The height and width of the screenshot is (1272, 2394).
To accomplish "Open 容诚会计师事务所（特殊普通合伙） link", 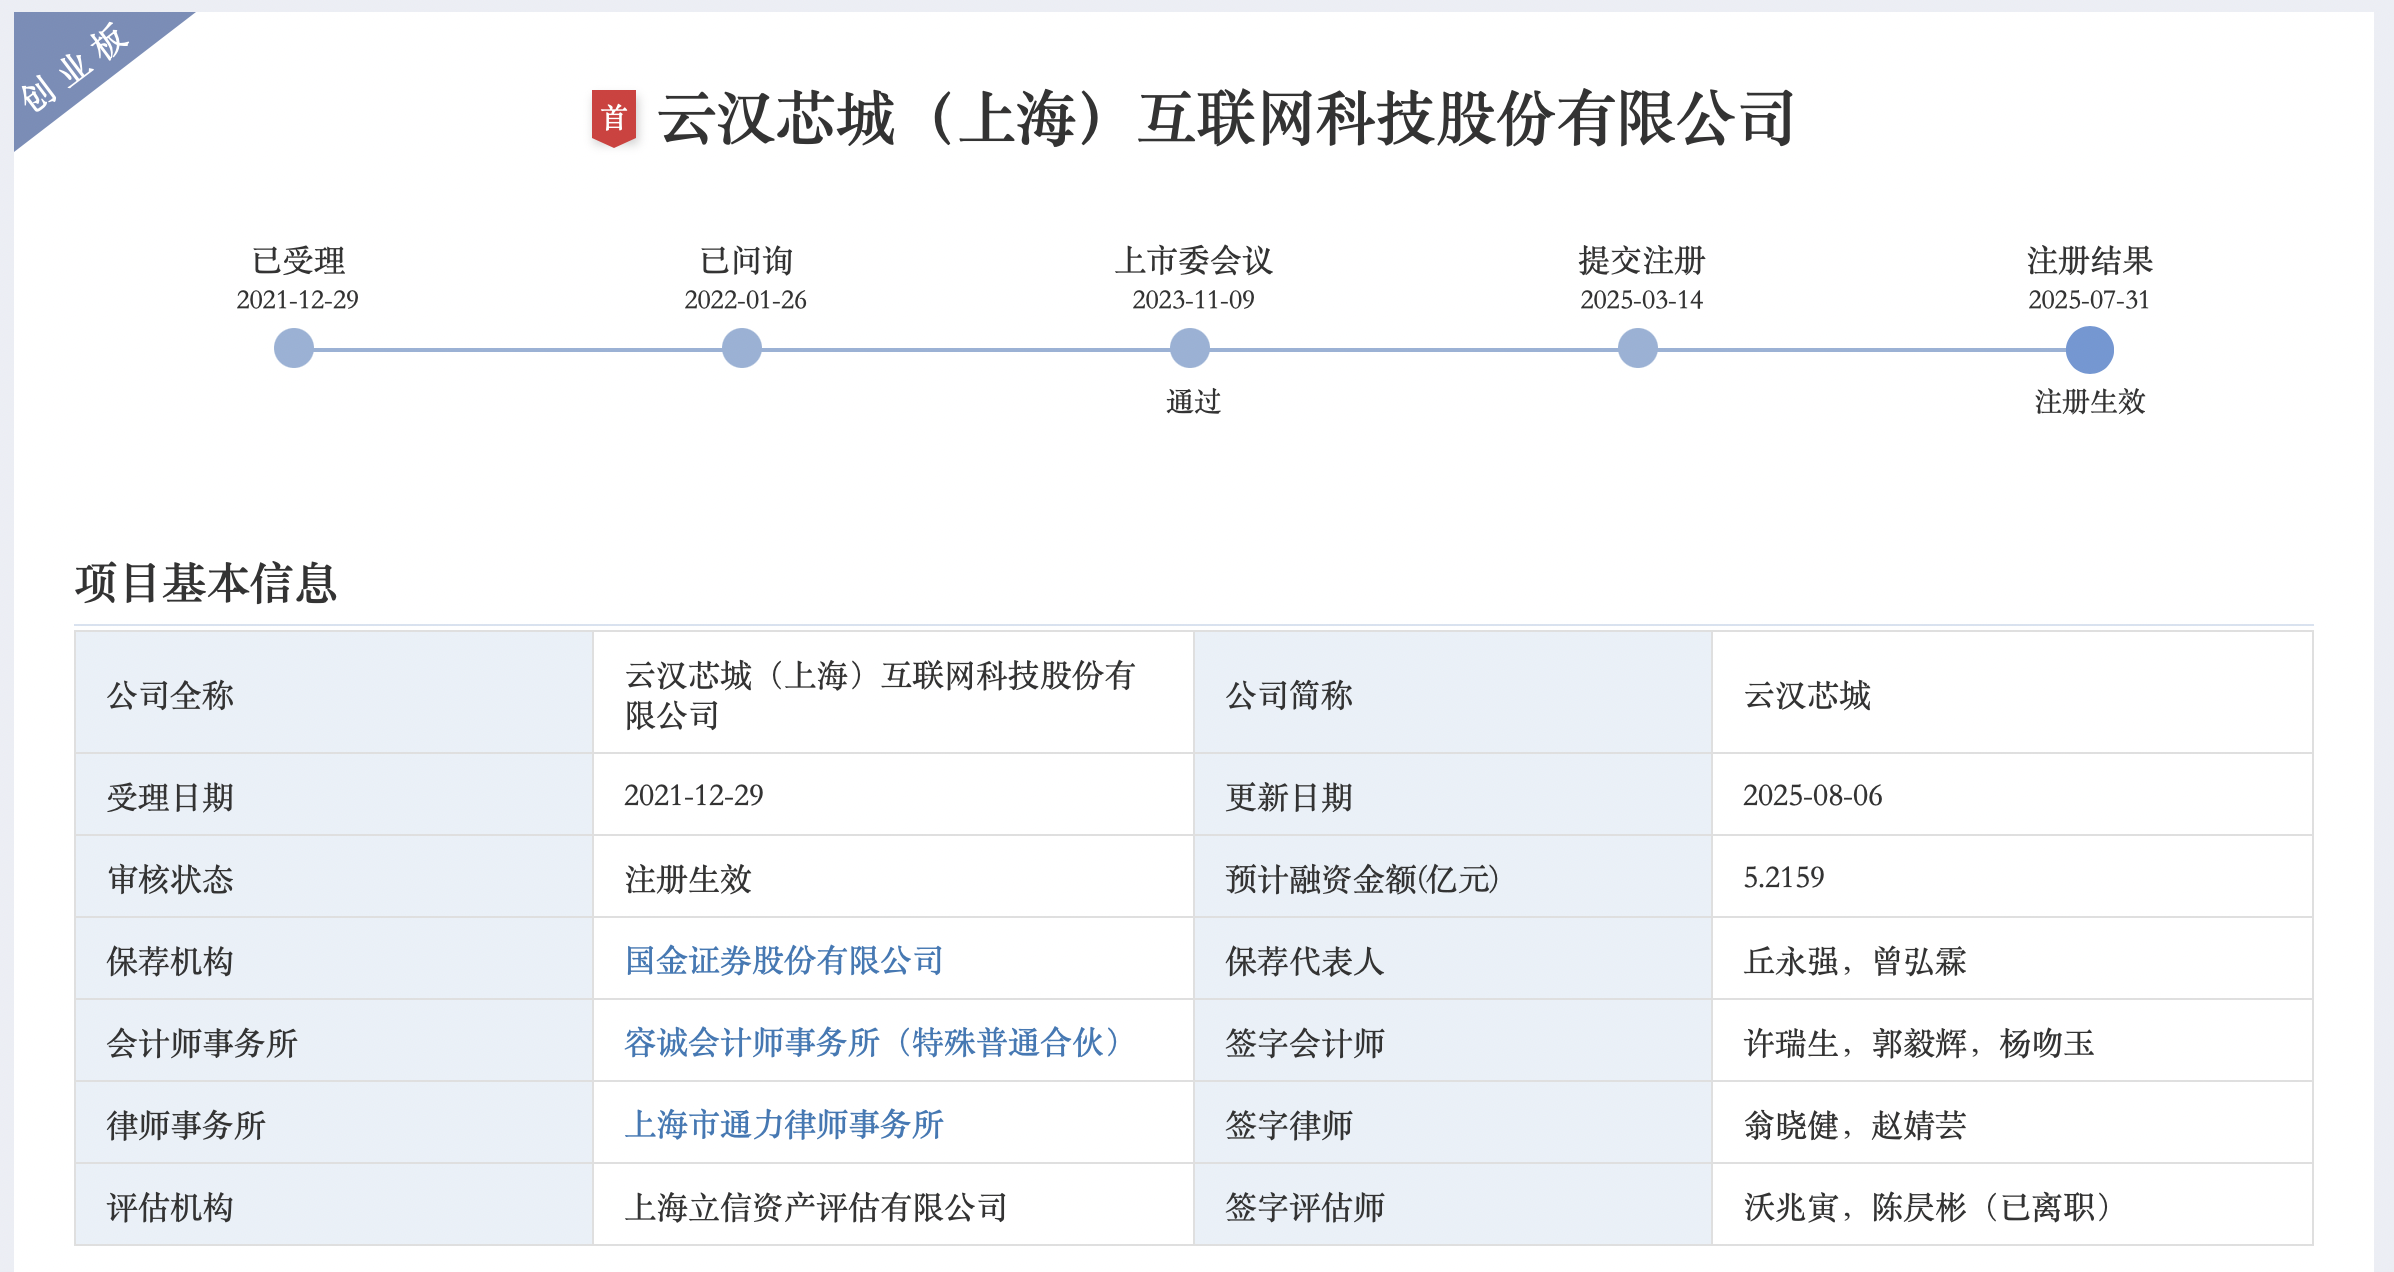I will (874, 1043).
